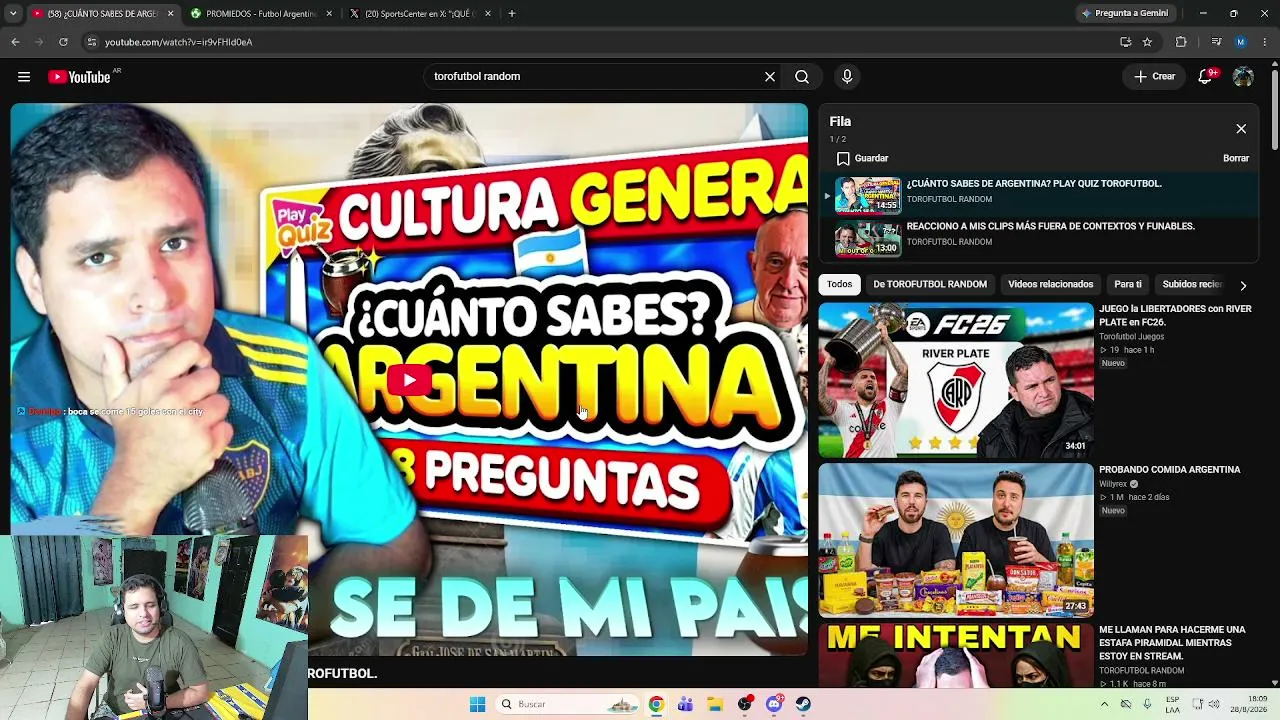Image resolution: width=1280 pixels, height=720 pixels.
Task: Open the YouTube hamburger guide menu
Action: 24,77
